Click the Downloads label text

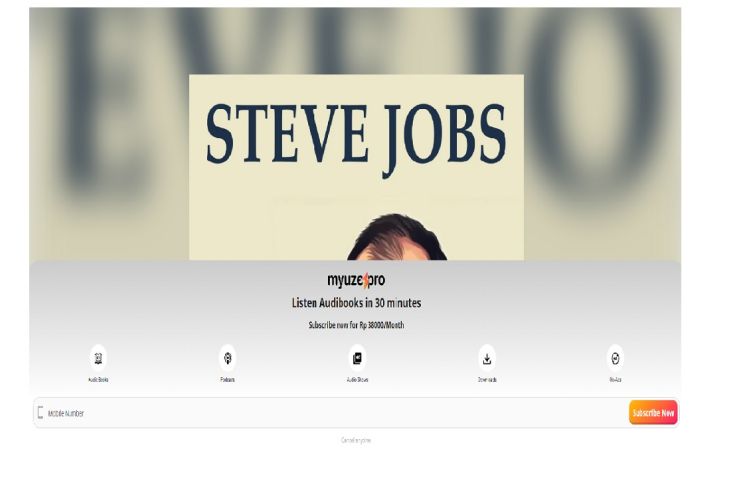pyautogui.click(x=487, y=380)
